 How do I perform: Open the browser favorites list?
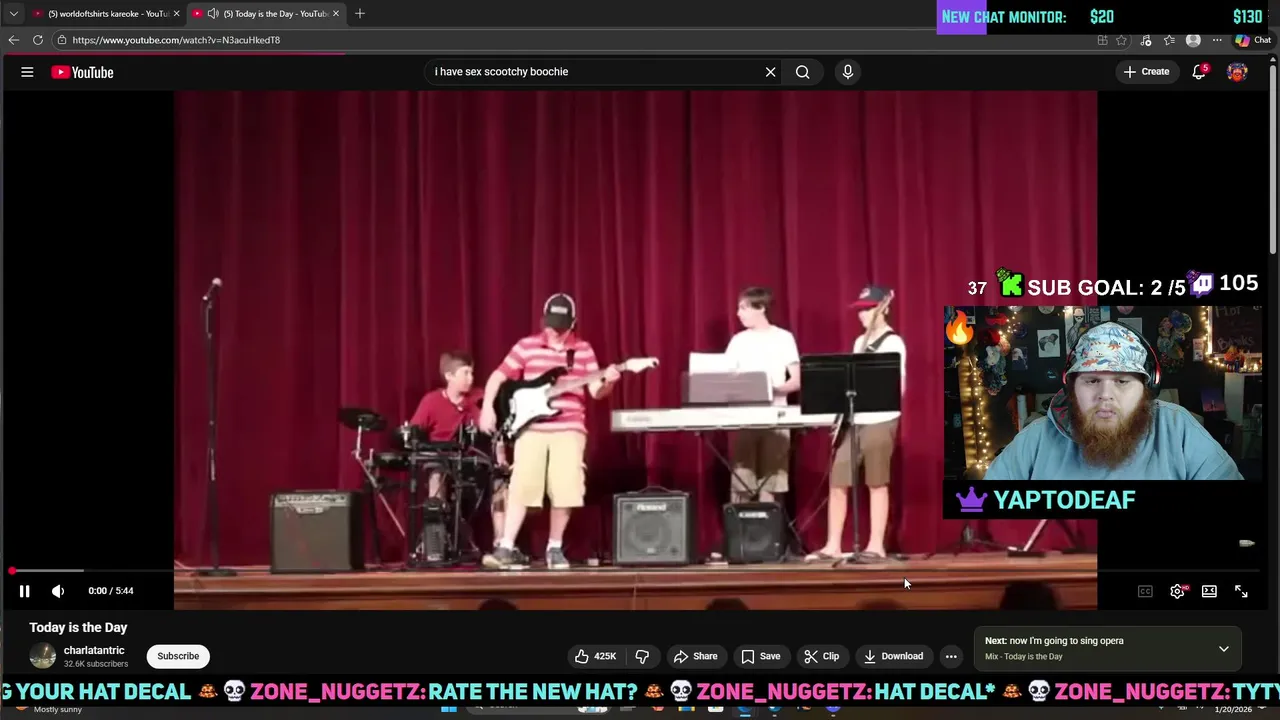[x=1169, y=40]
